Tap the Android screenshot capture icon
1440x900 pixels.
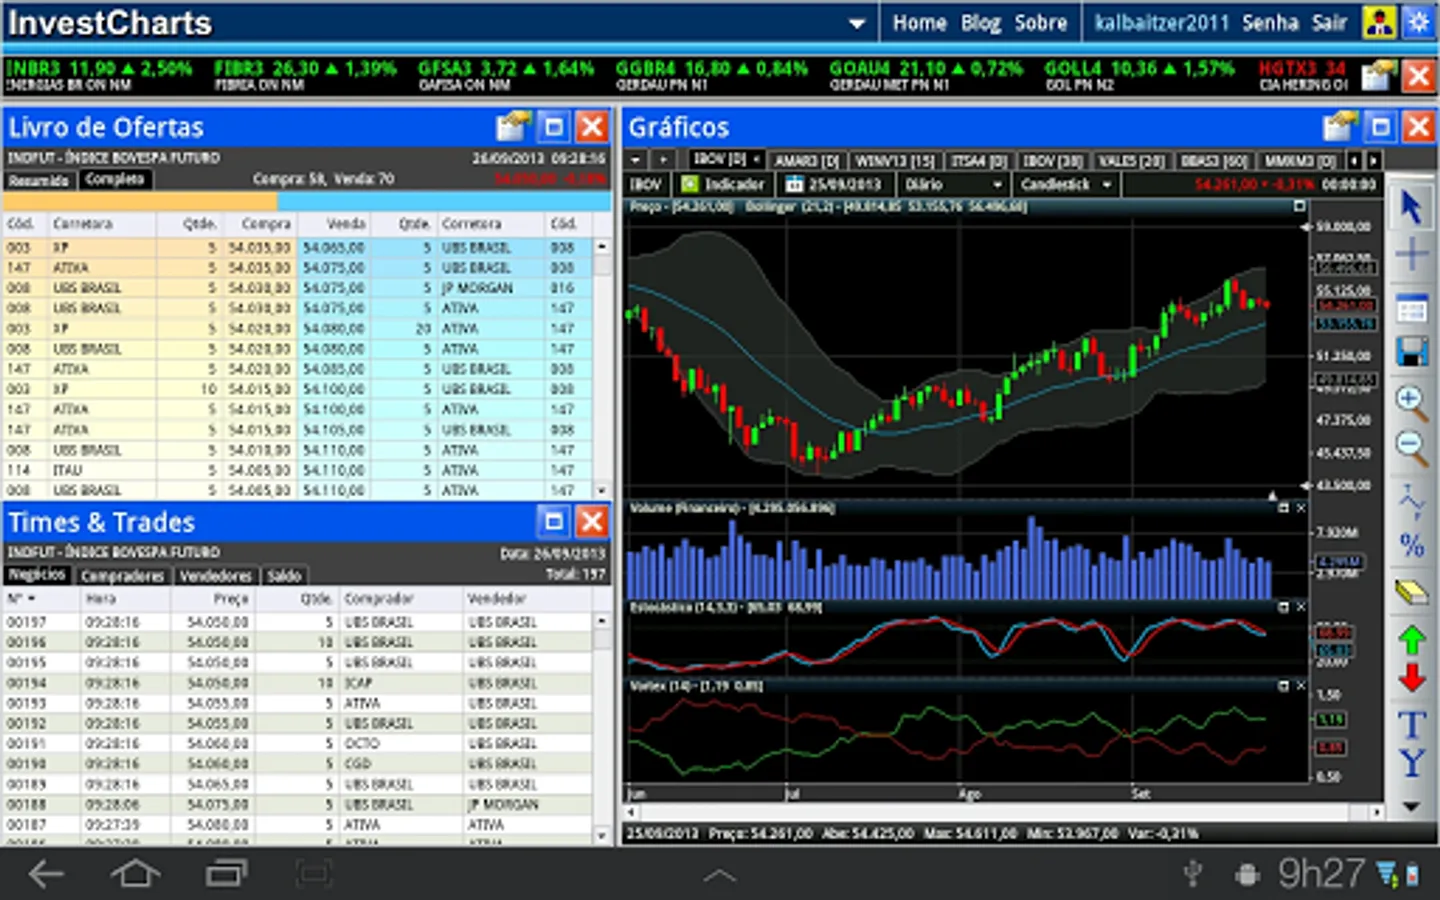click(314, 874)
